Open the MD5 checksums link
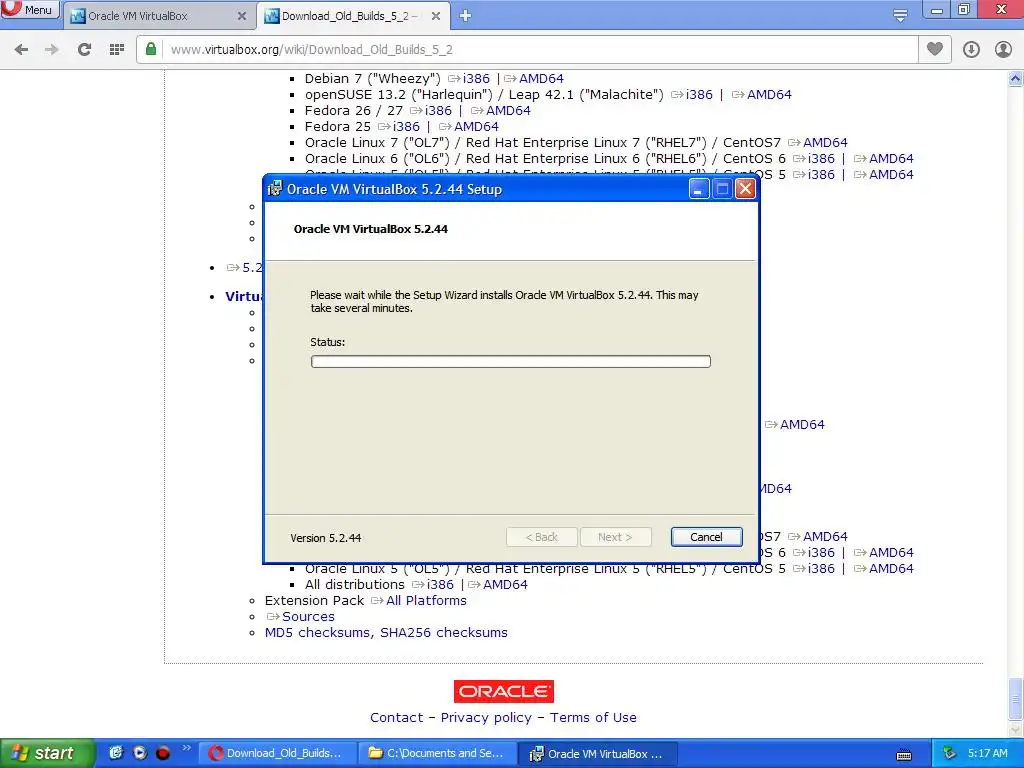Image resolution: width=1024 pixels, height=768 pixels. (317, 633)
